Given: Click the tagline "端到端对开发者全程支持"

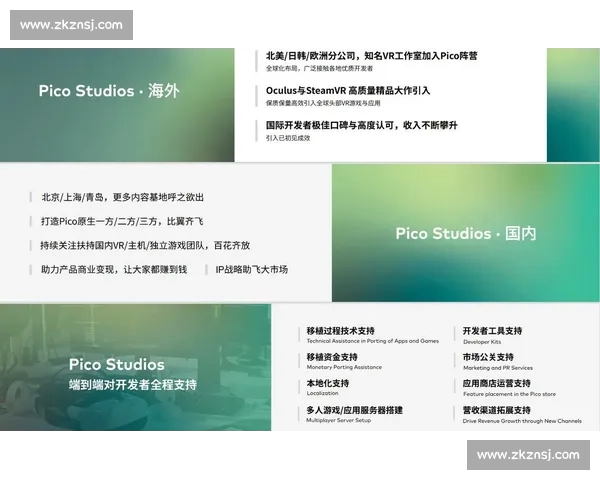Looking at the screenshot, I should click(x=133, y=385).
